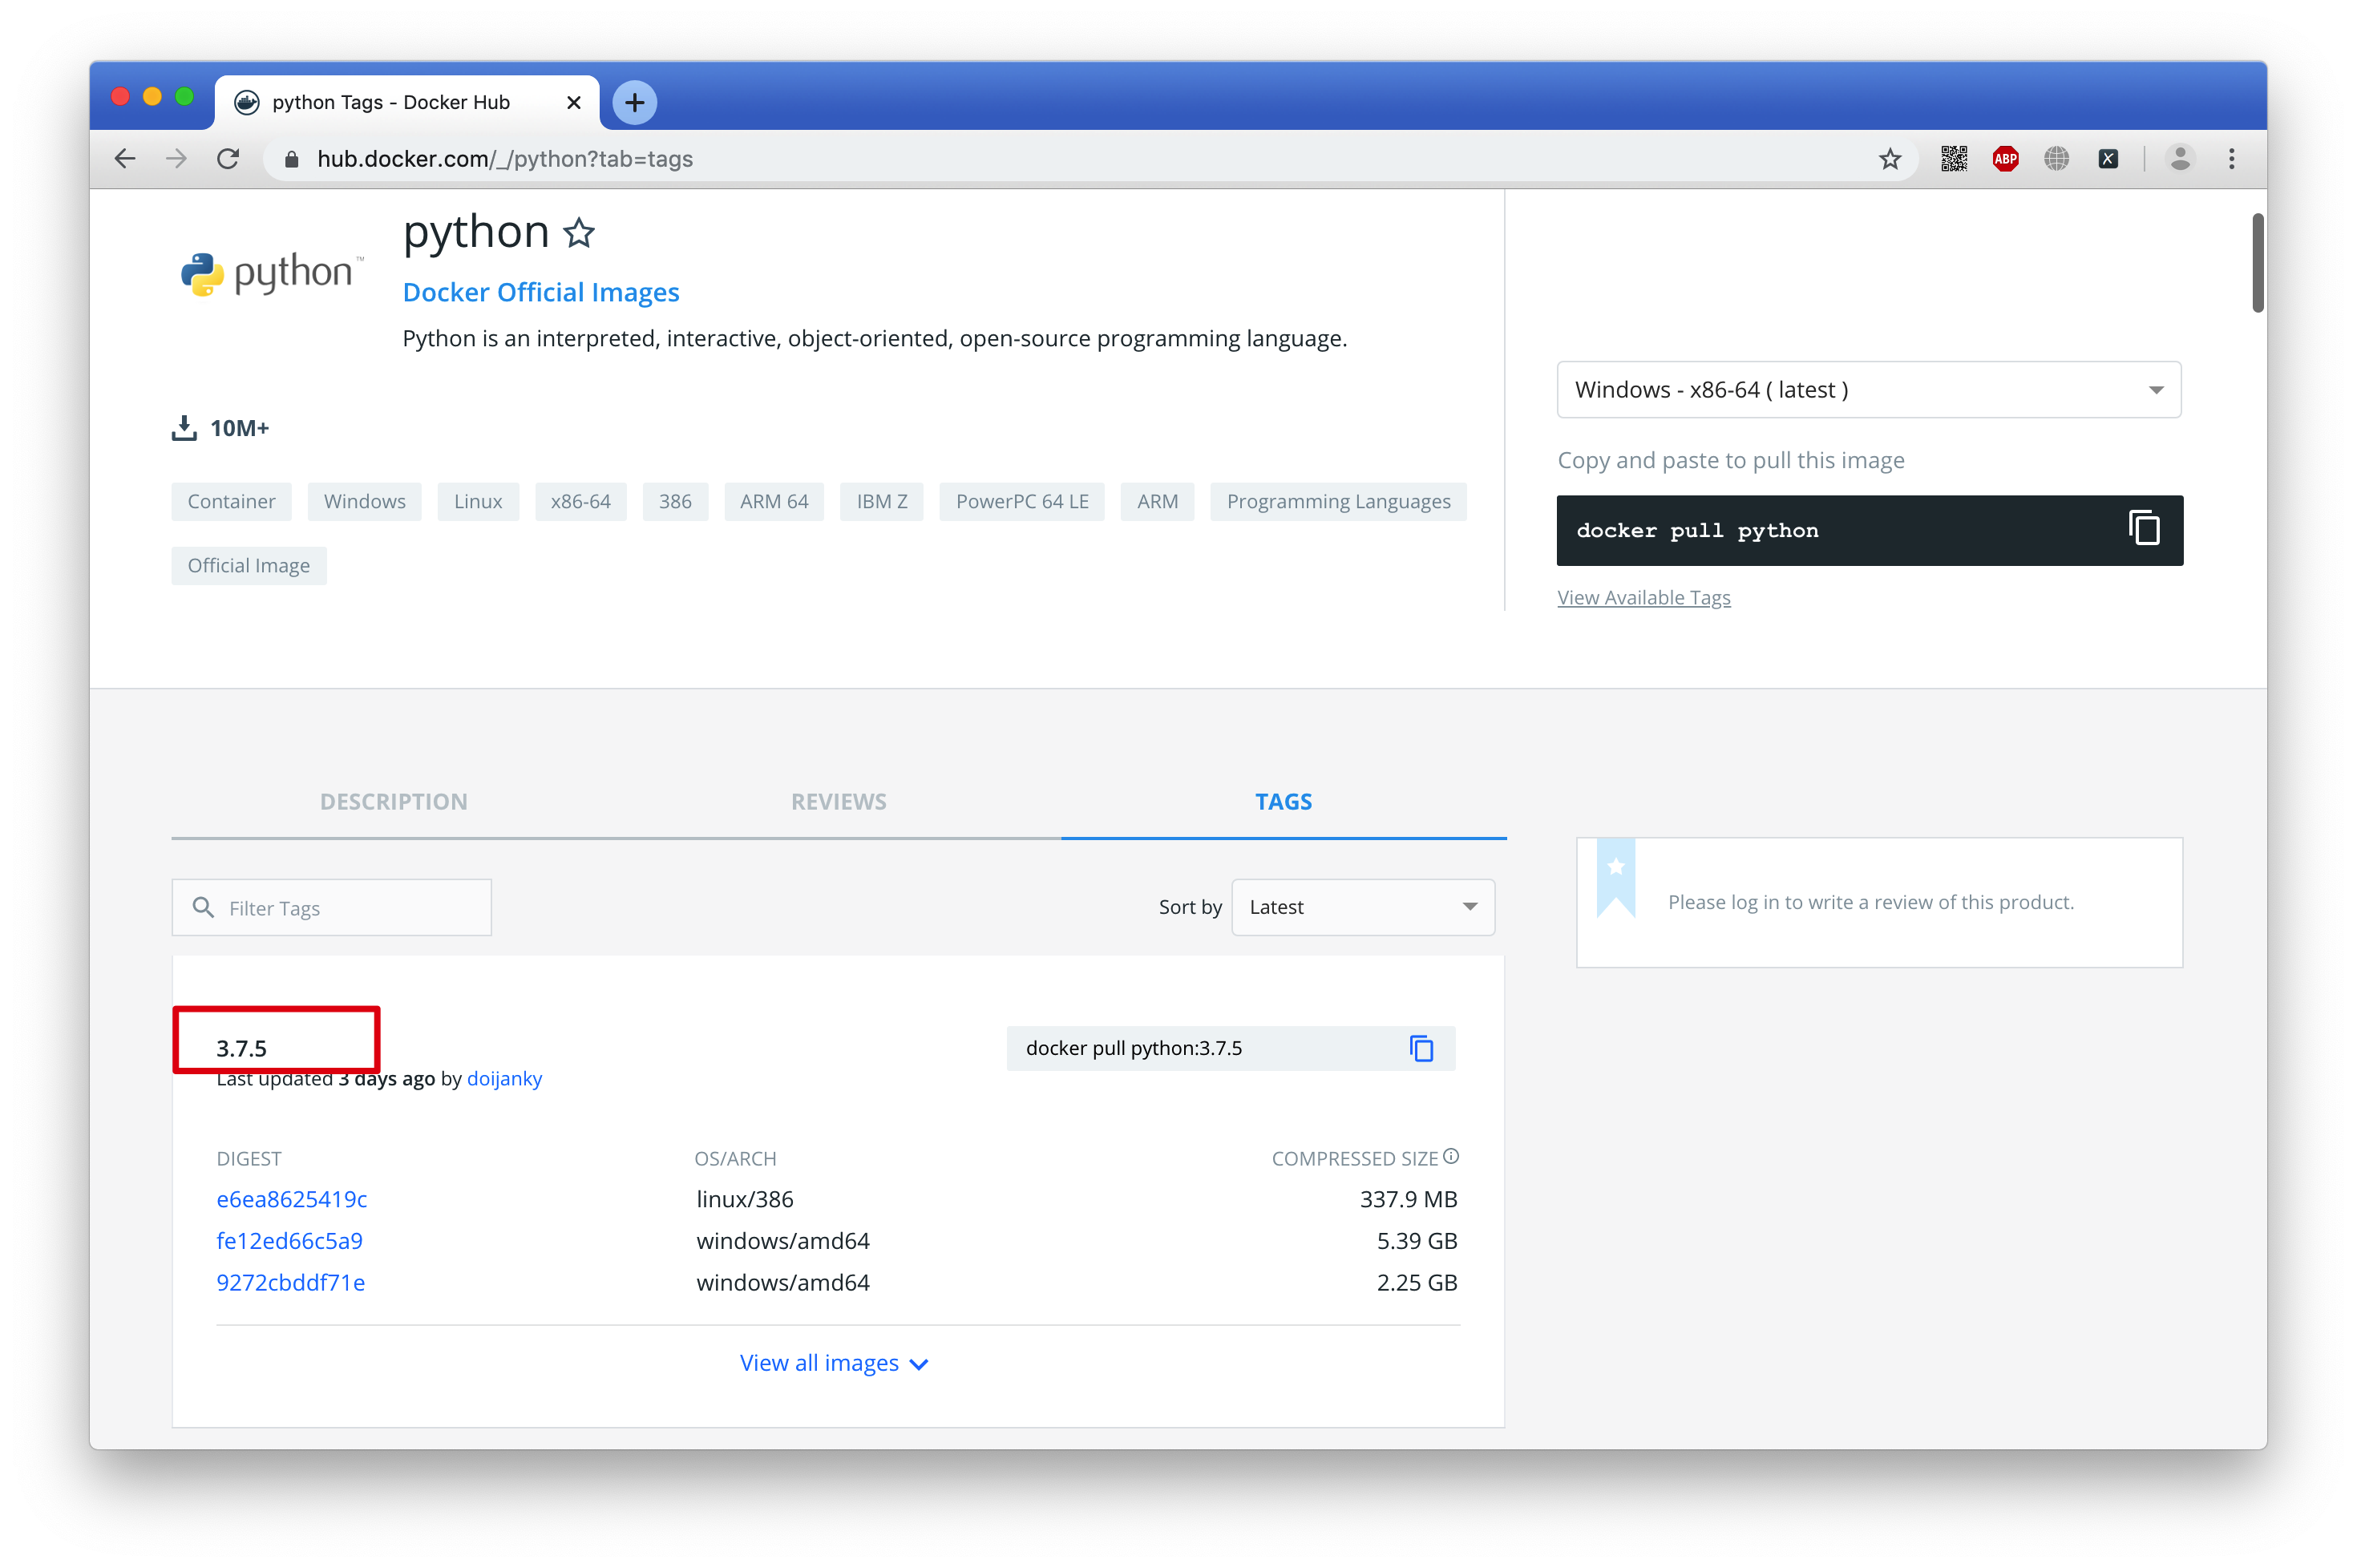Viewport: 2357px width, 1568px height.
Task: Switch to the Description tab
Action: [393, 801]
